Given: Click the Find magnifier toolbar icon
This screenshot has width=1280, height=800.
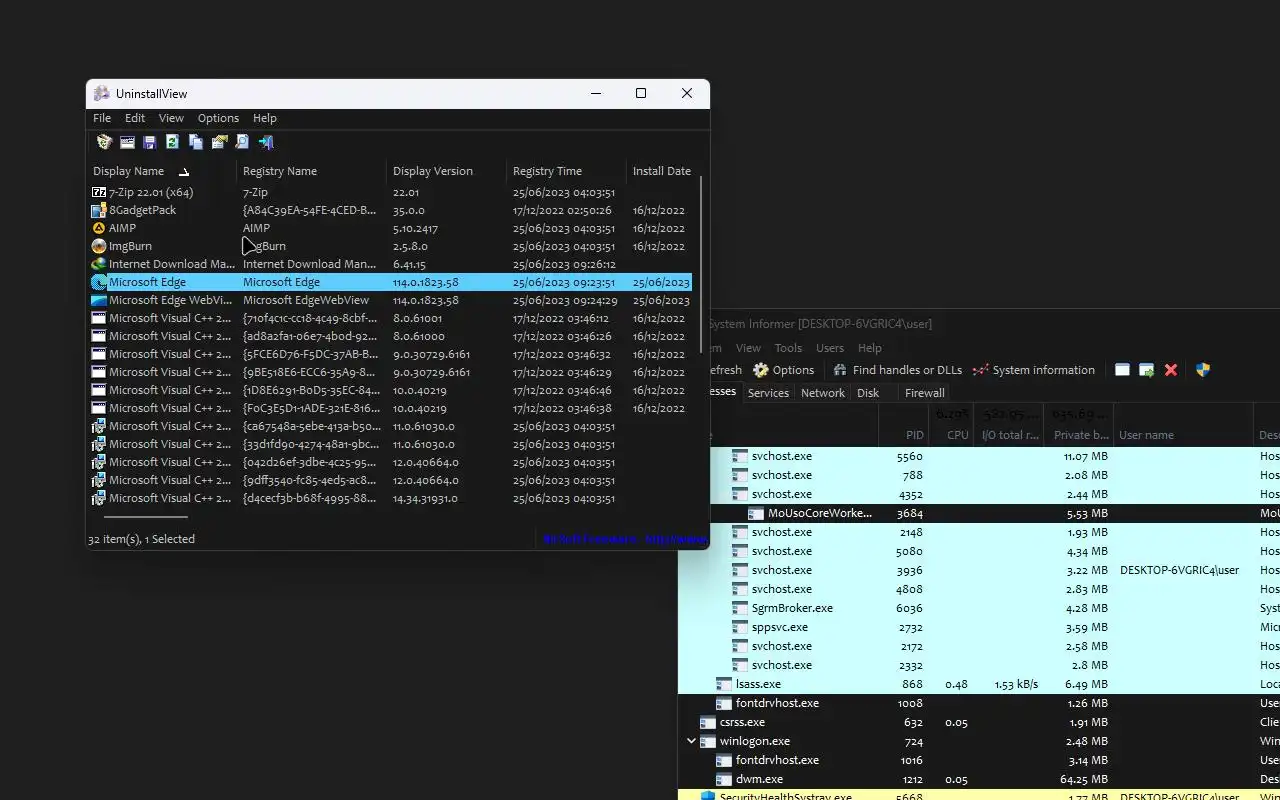Looking at the screenshot, I should [242, 142].
